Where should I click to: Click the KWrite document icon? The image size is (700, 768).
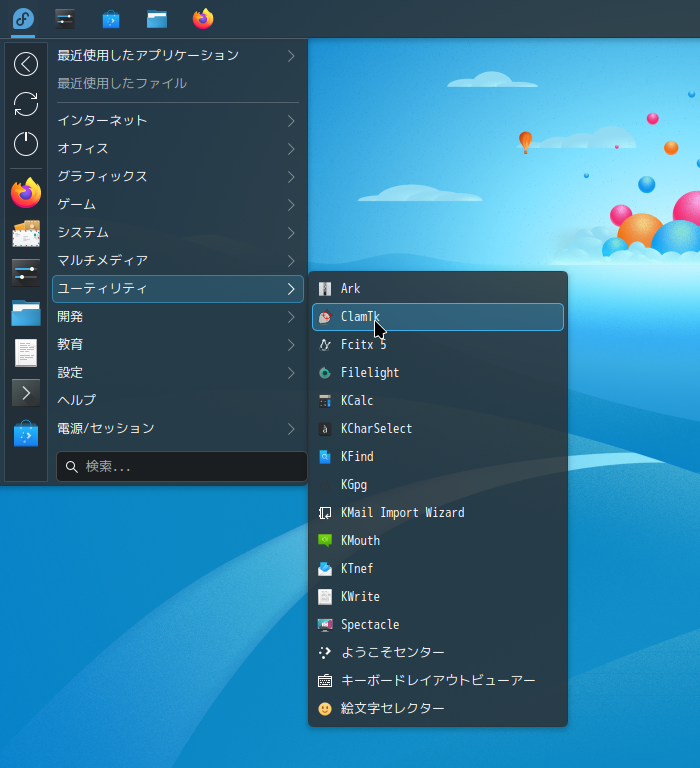click(x=325, y=597)
